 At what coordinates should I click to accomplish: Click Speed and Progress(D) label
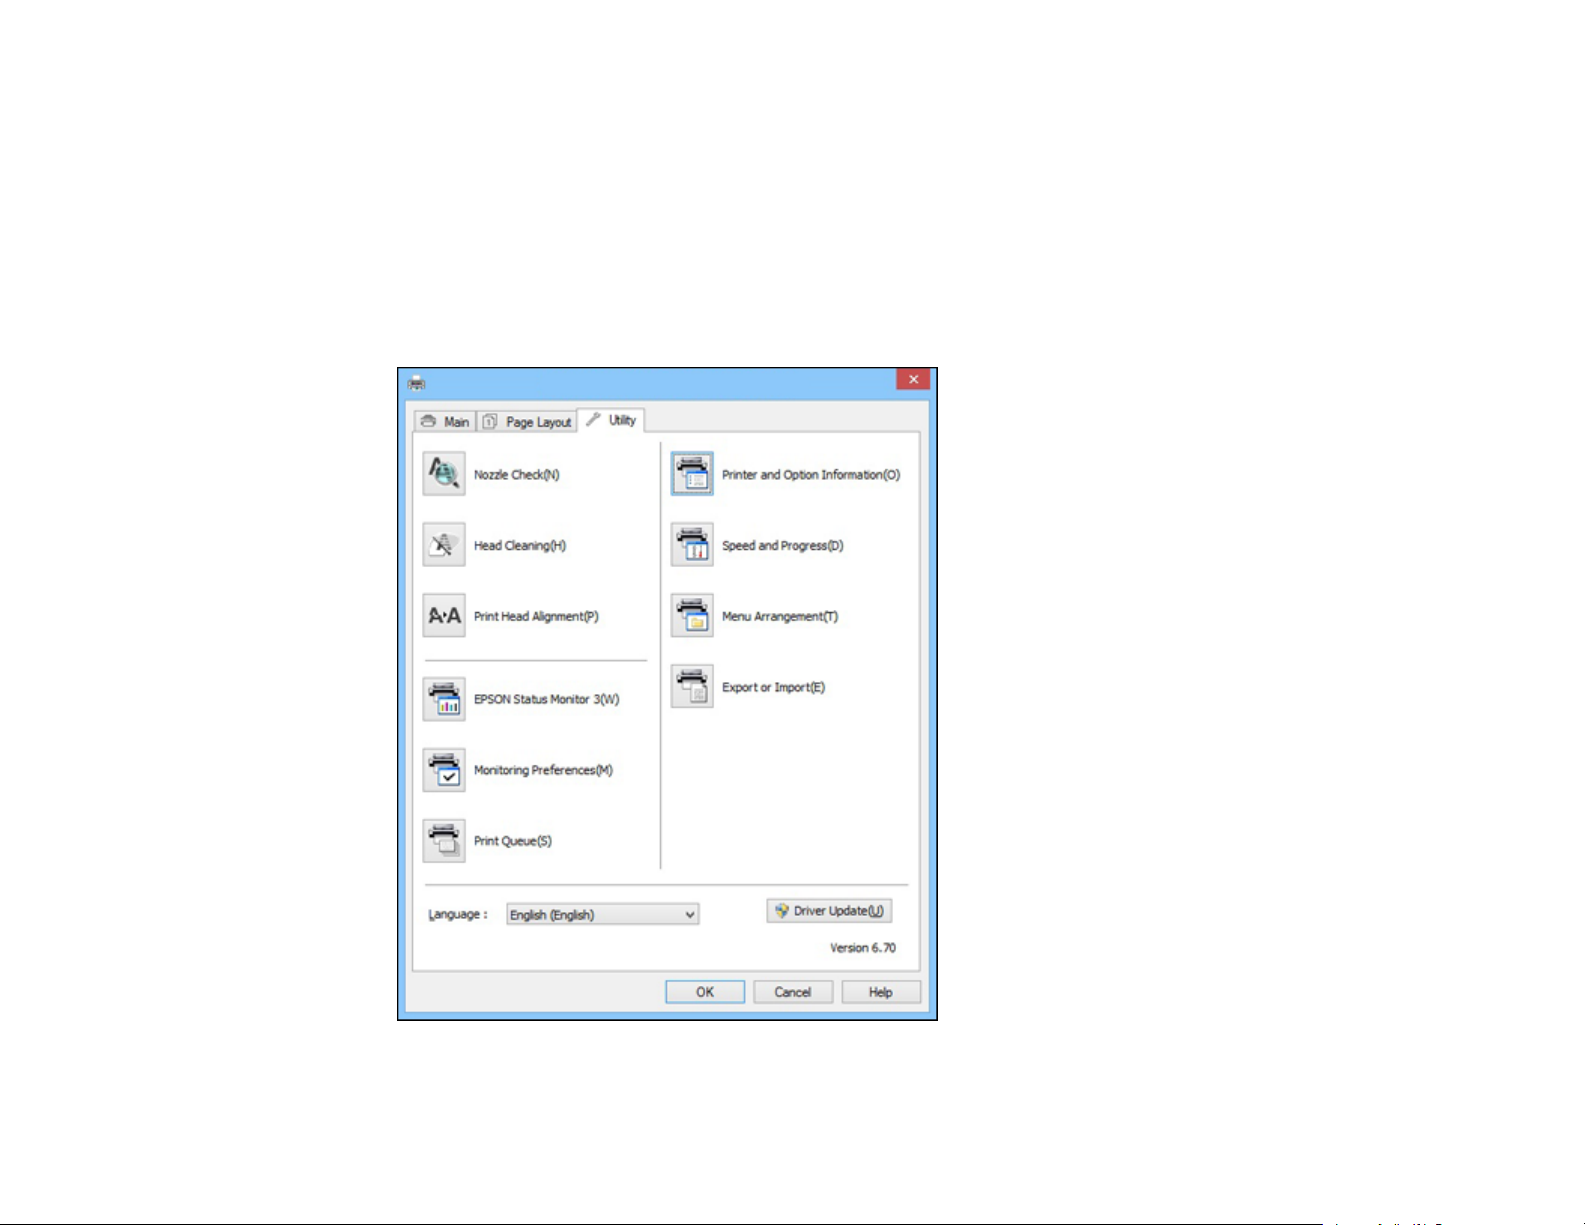[782, 546]
